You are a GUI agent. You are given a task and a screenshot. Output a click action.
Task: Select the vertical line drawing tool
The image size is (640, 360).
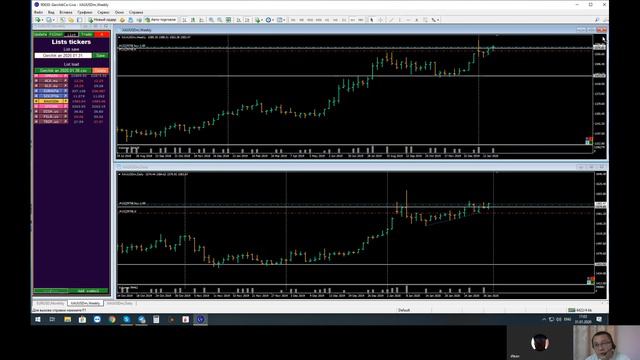coord(400,20)
